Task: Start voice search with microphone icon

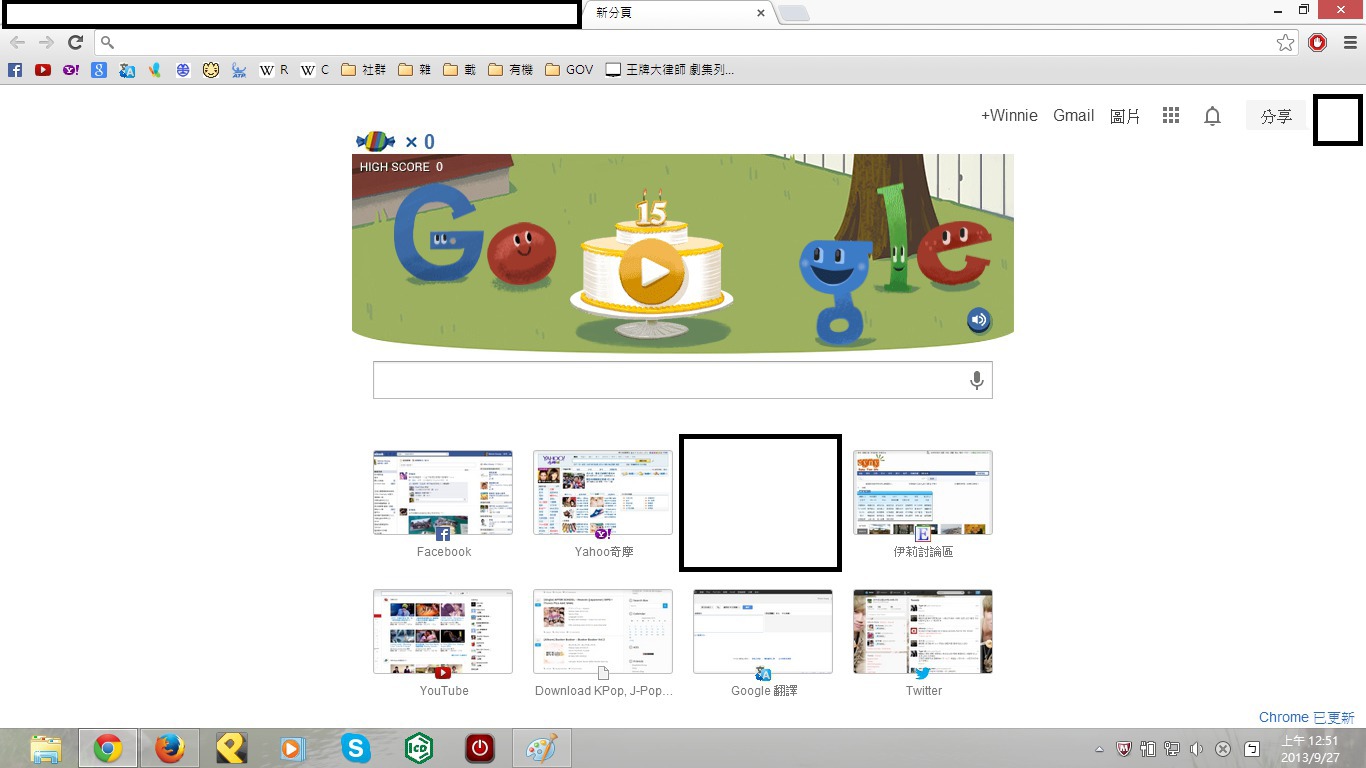Action: 976,380
